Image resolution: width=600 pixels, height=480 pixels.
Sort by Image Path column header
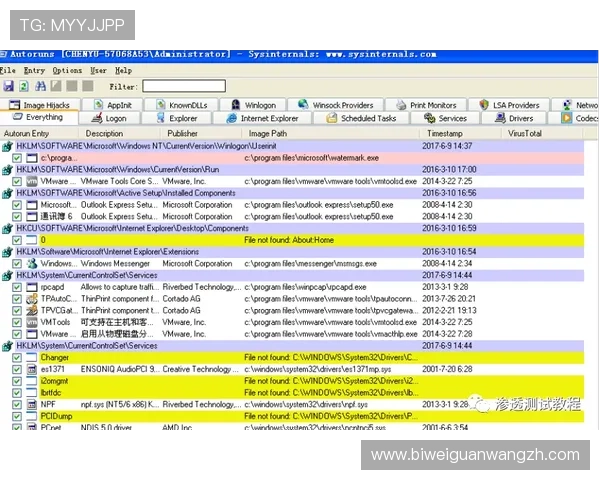(x=331, y=134)
